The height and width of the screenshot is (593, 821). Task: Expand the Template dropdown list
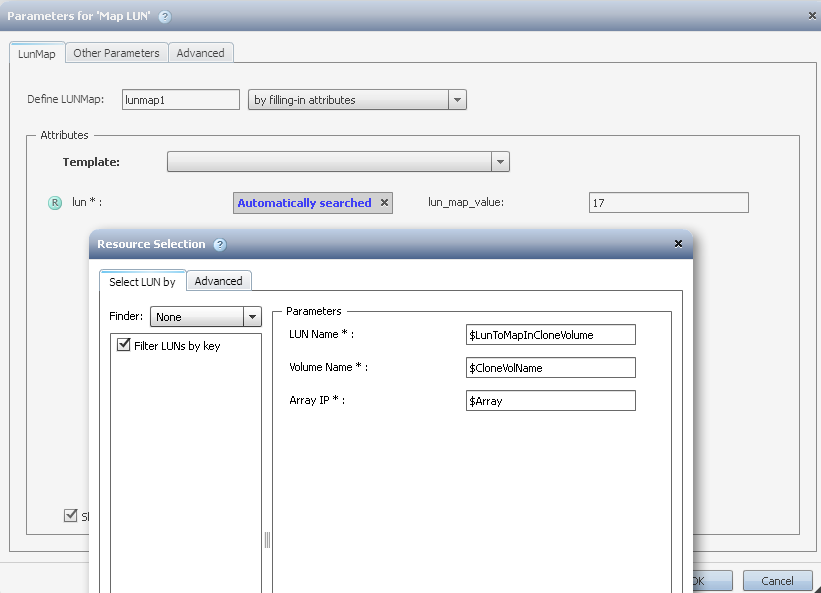pos(501,162)
